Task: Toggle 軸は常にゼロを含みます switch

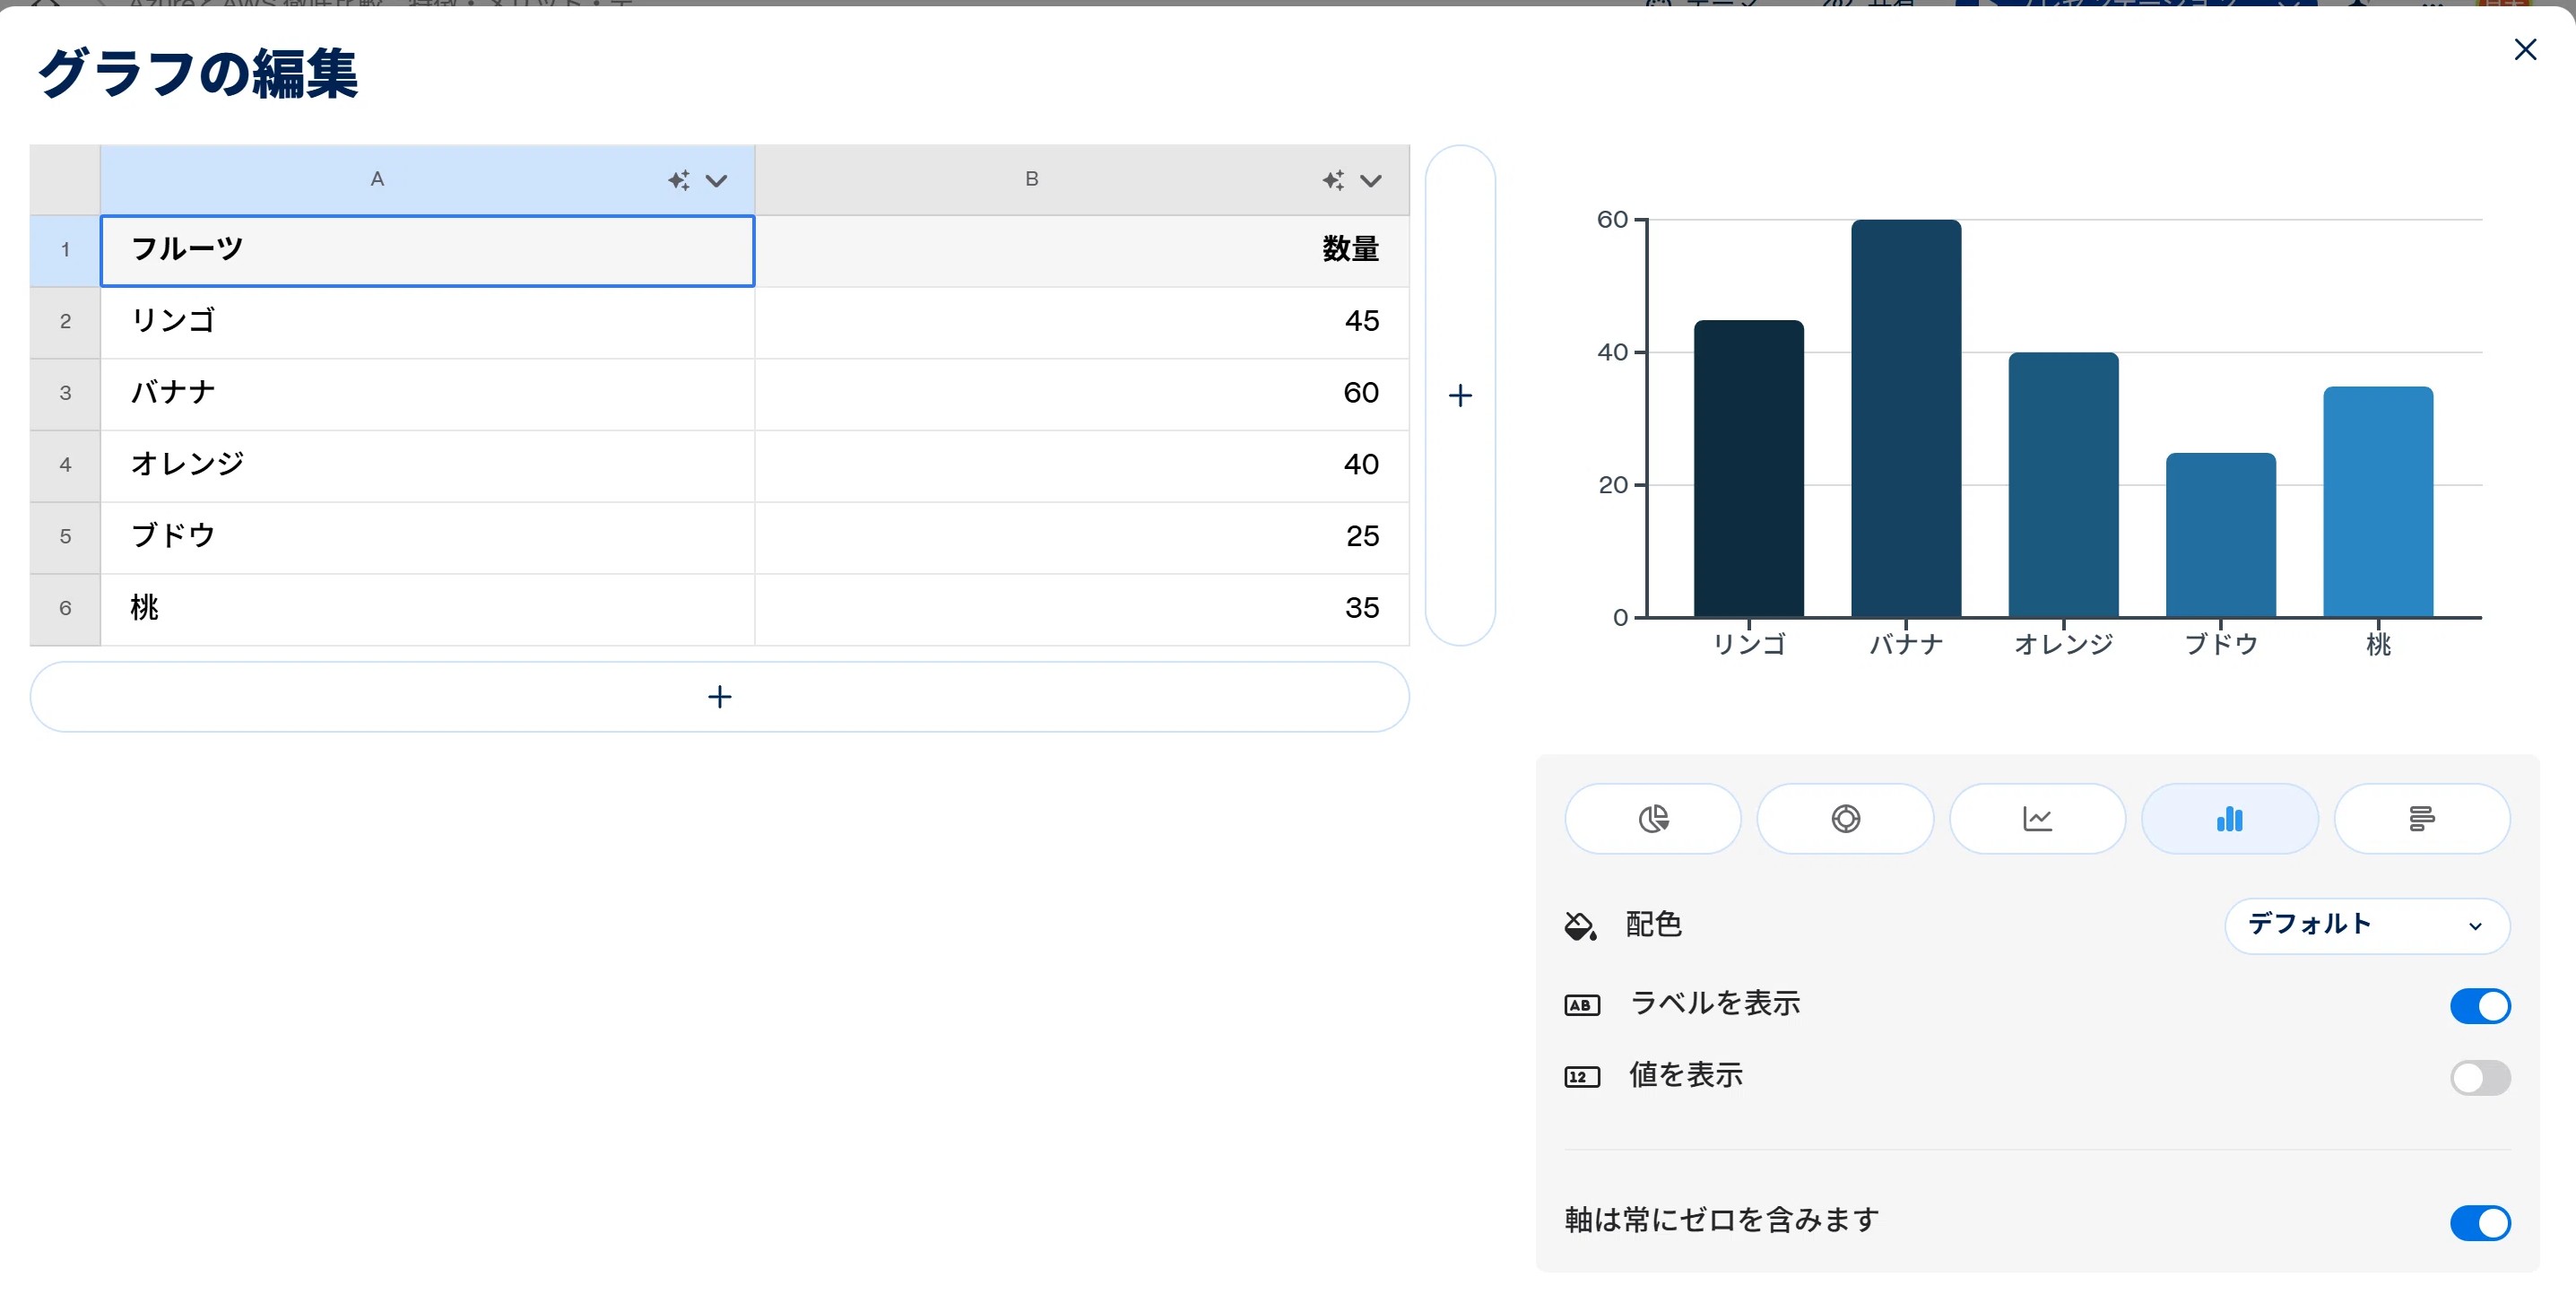Action: tap(2479, 1223)
